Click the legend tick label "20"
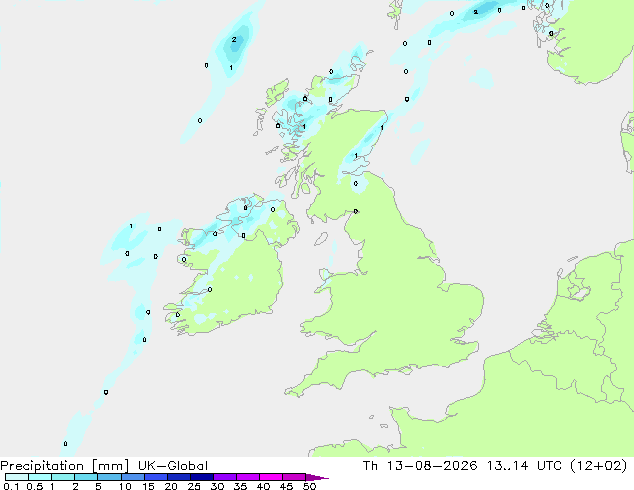The height and width of the screenshot is (490, 634). tap(171, 486)
